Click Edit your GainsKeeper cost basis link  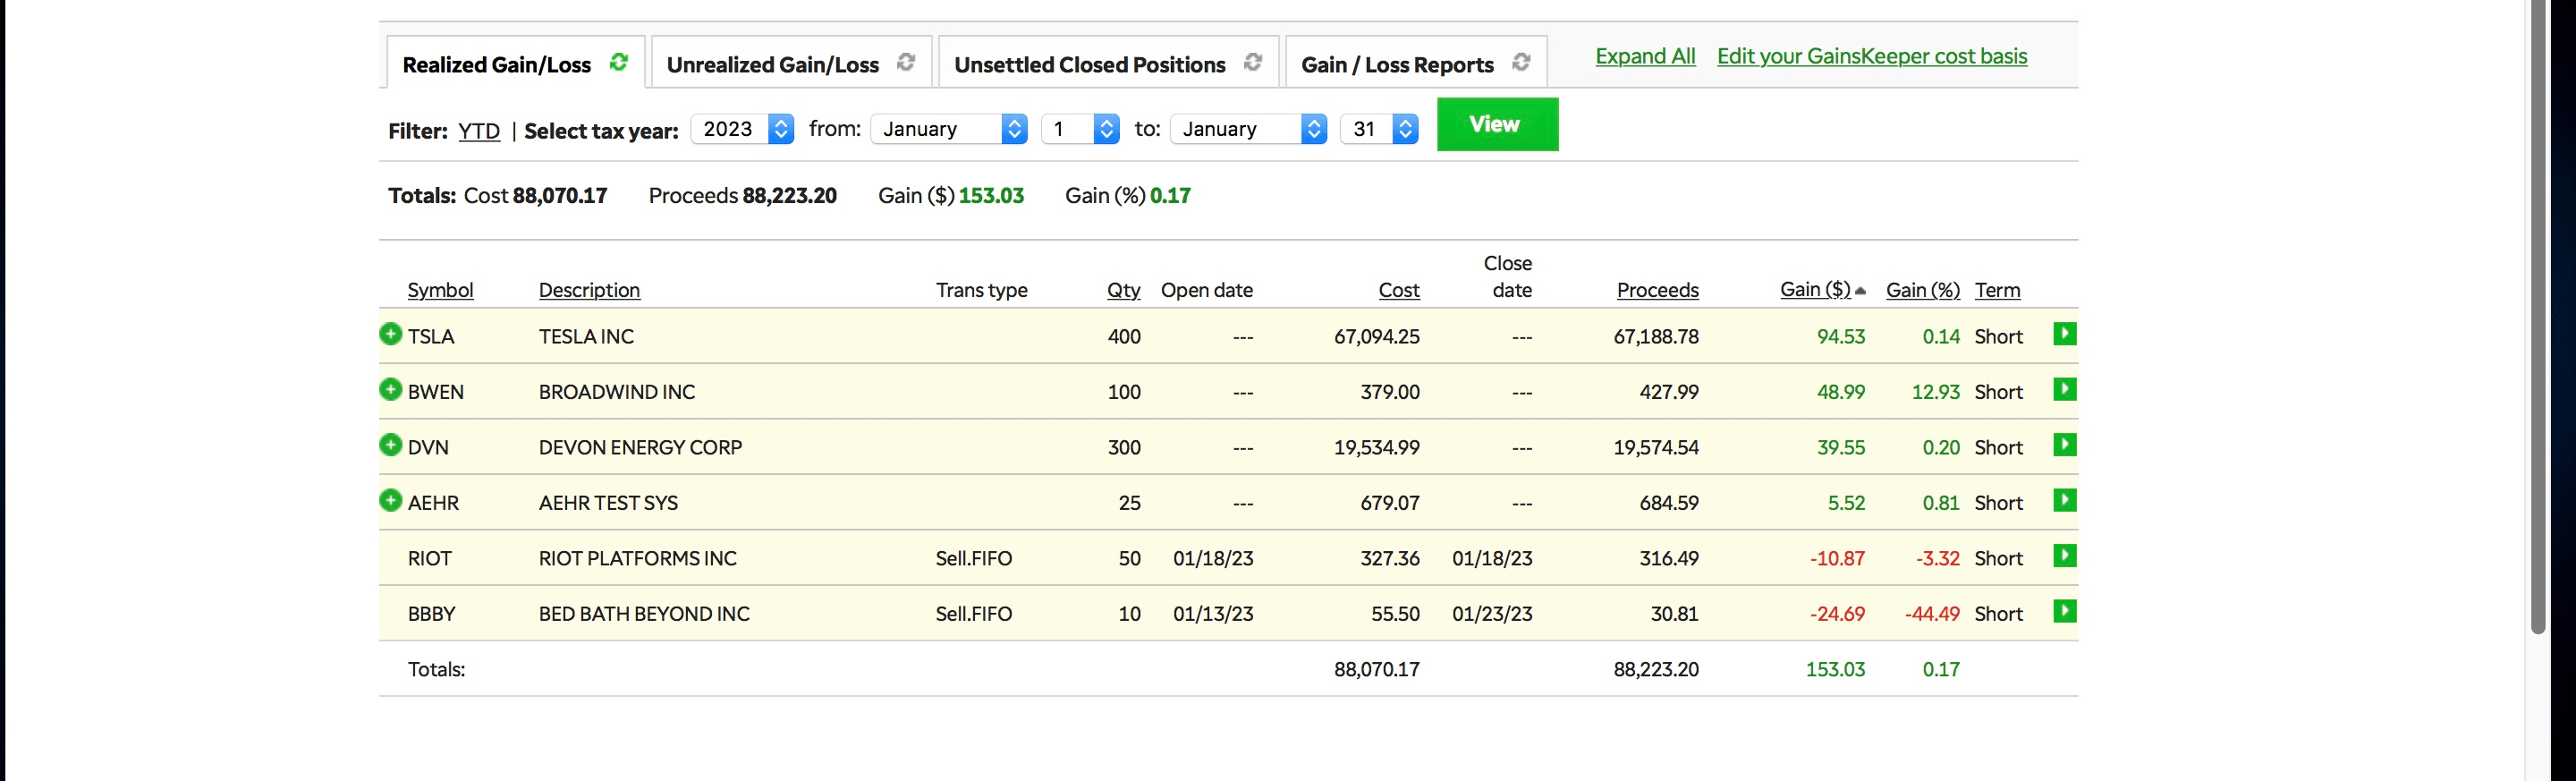tap(1871, 57)
